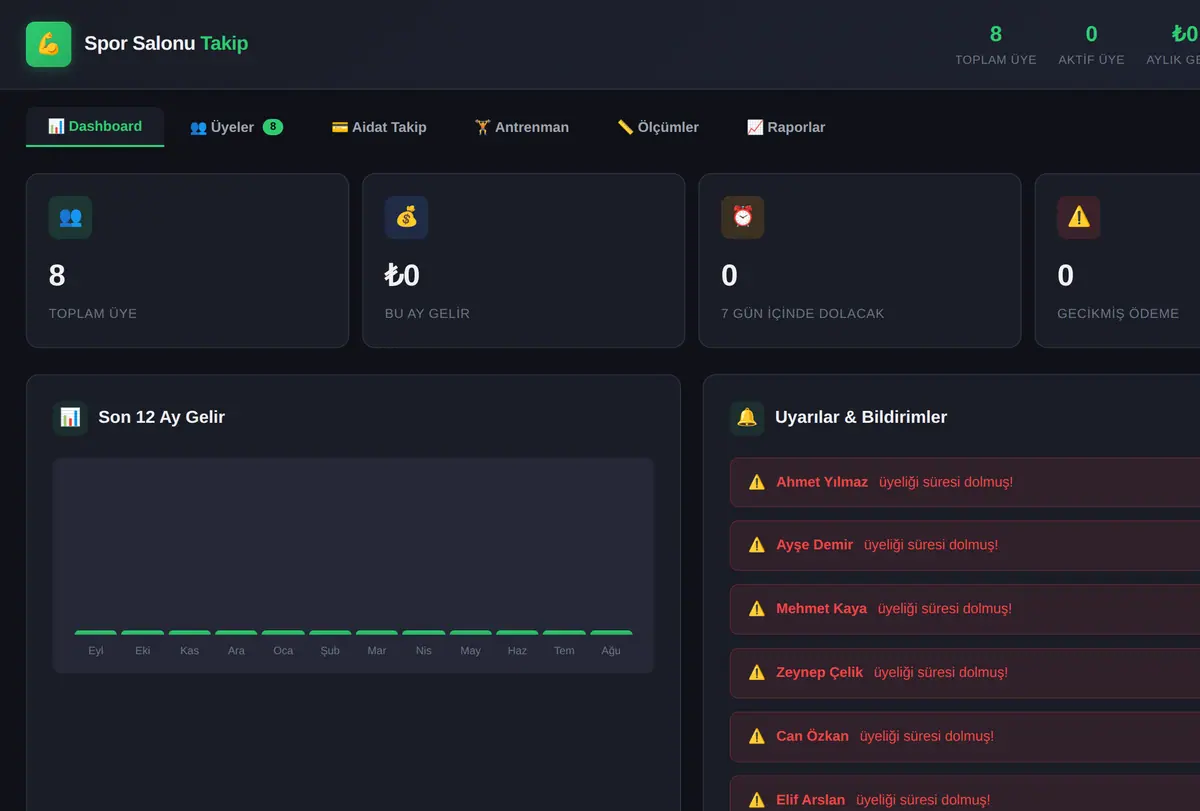Viewport: 1200px width, 811px height.
Task: Click the Bu Ay Gelir ₺0 value
Action: [403, 276]
